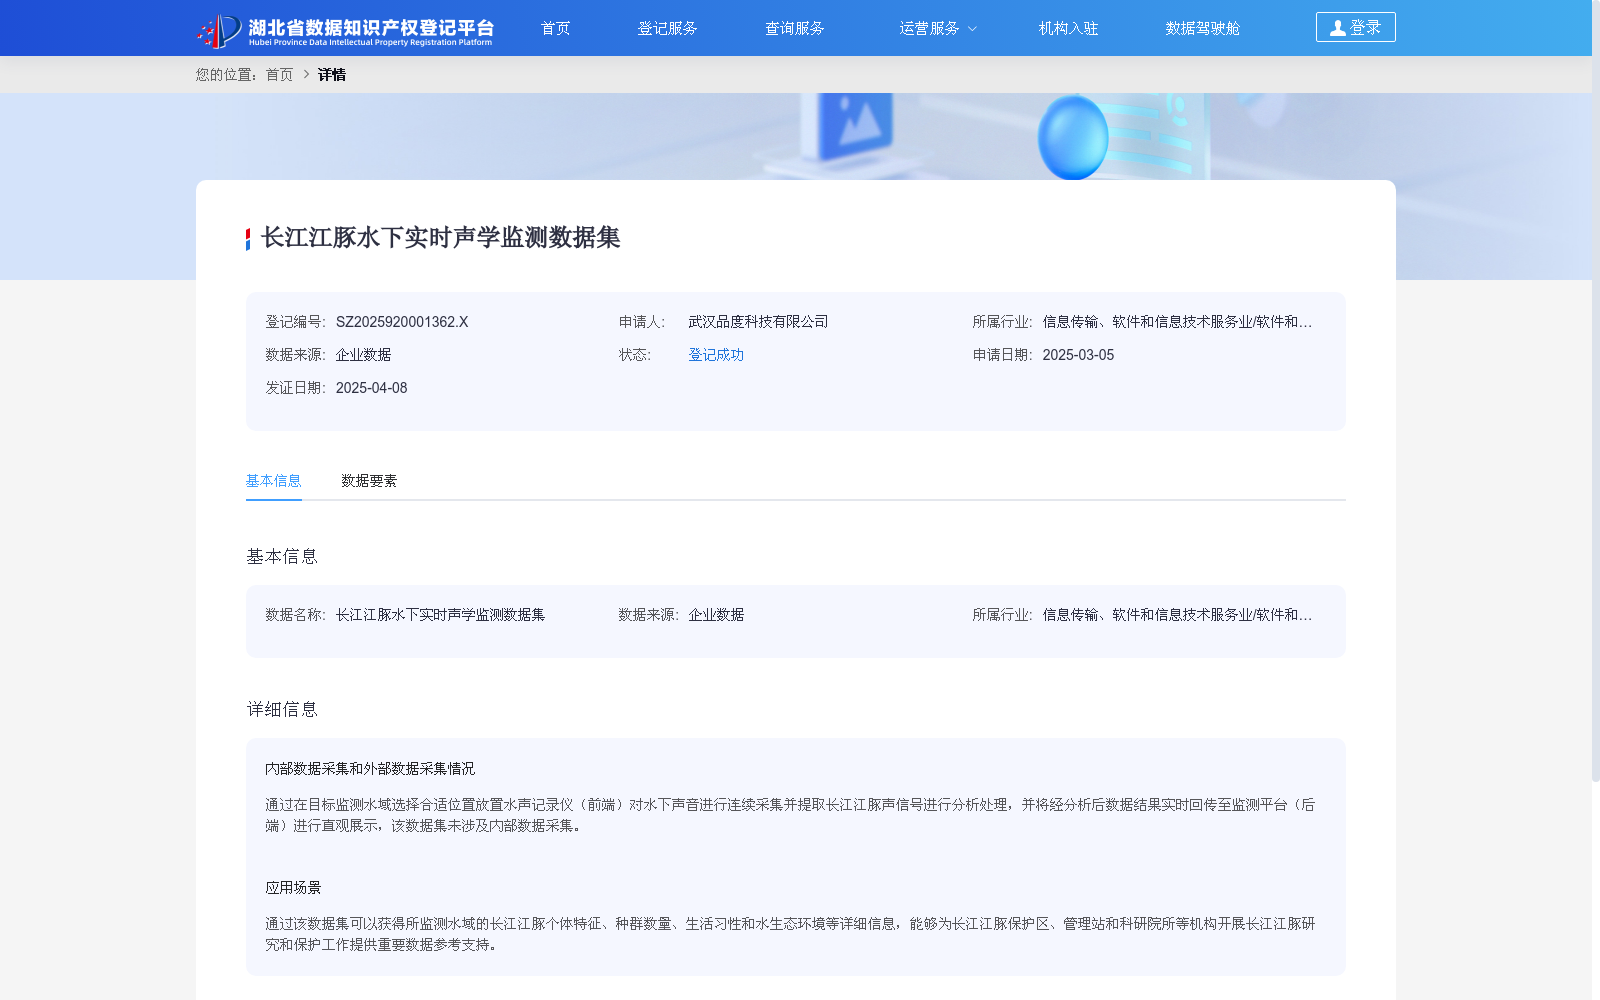Image resolution: width=1600 pixels, height=1000 pixels.
Task: Click truncated industry value in top info card
Action: (x=1177, y=322)
